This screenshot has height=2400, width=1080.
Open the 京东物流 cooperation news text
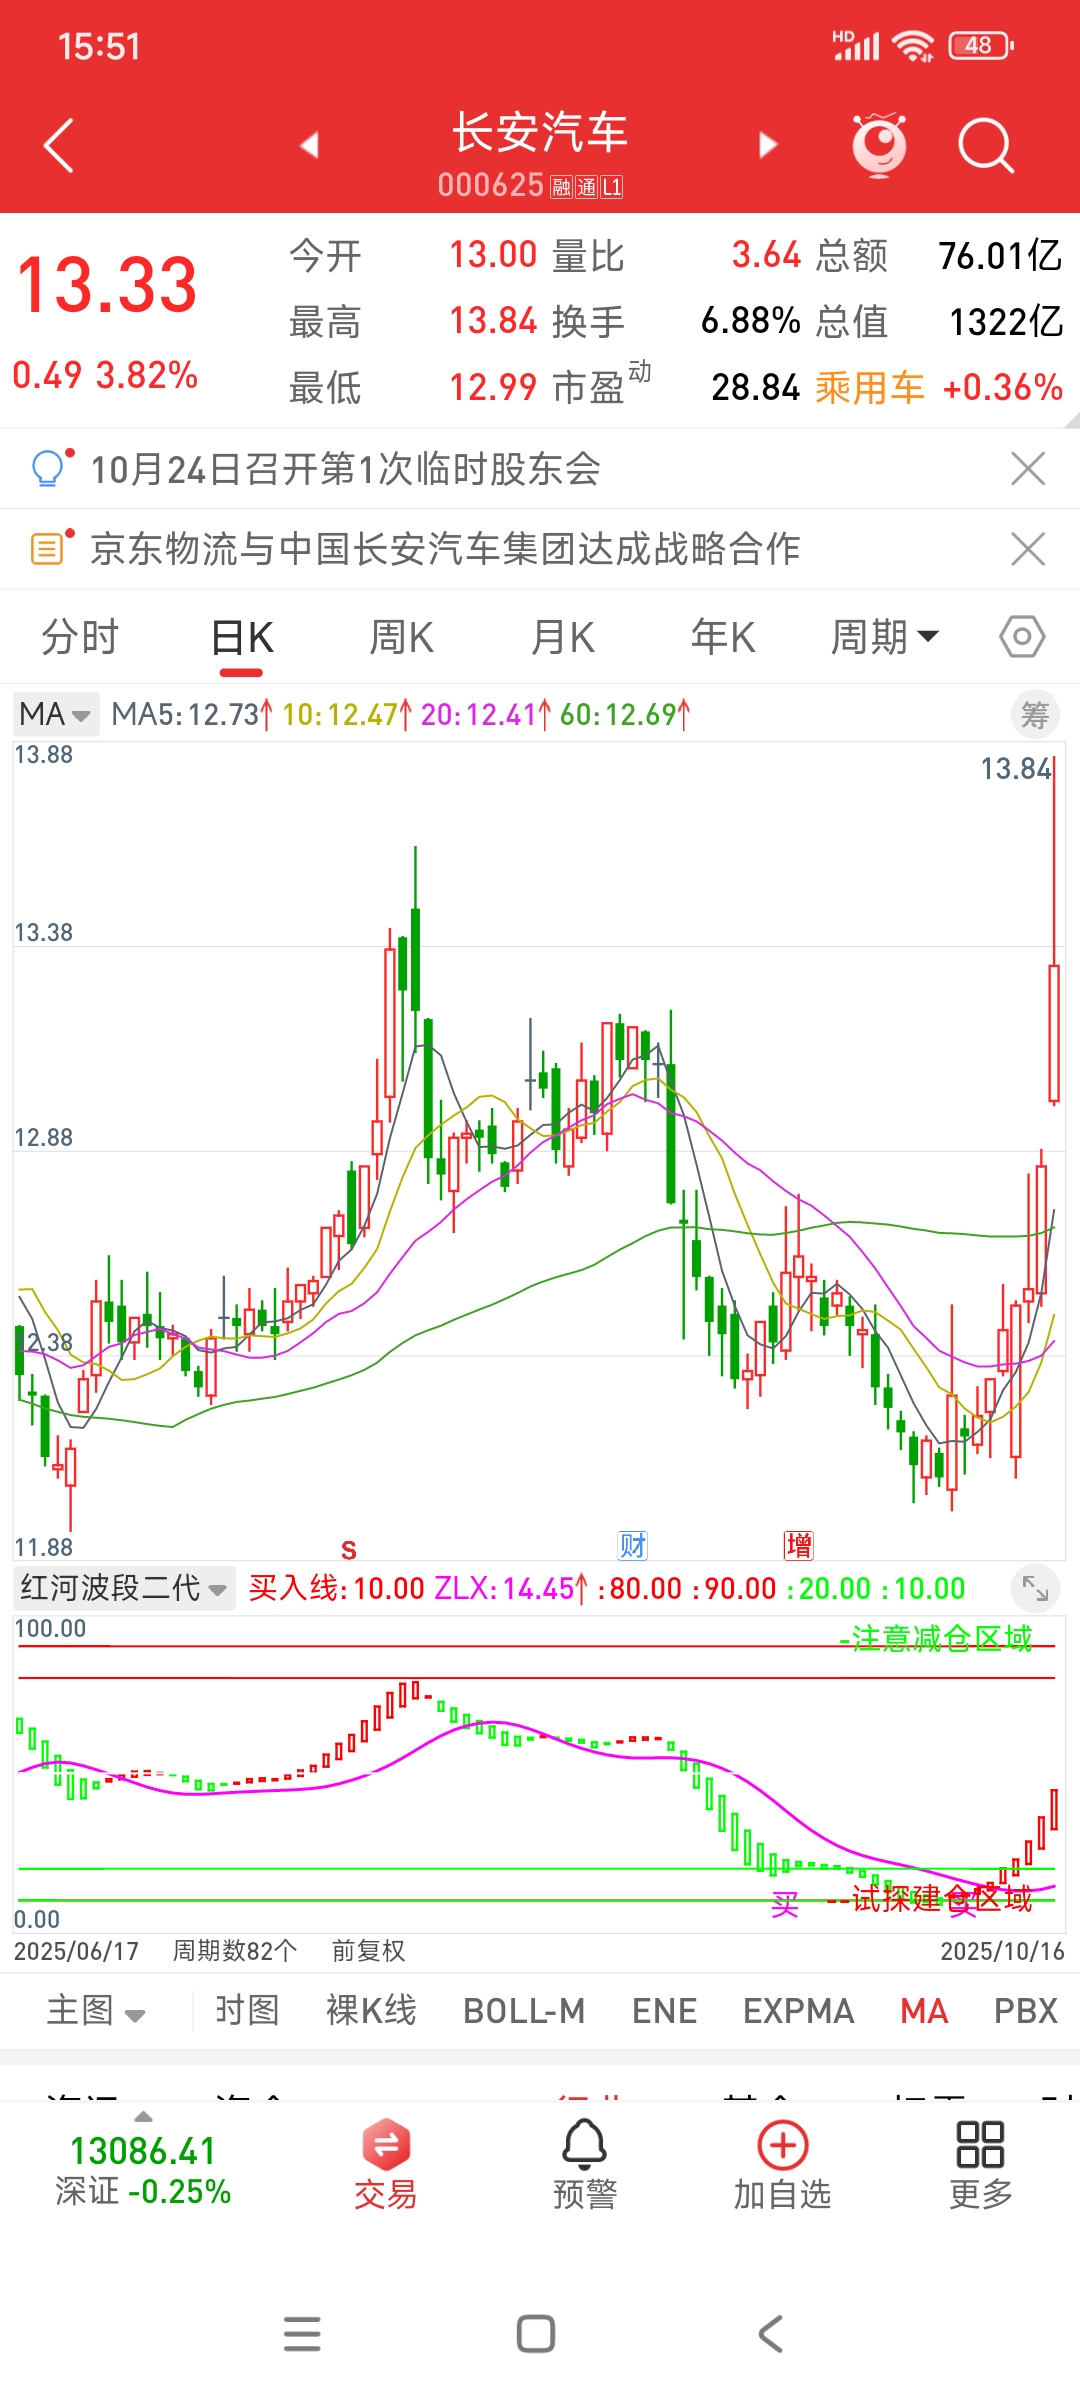(x=445, y=548)
